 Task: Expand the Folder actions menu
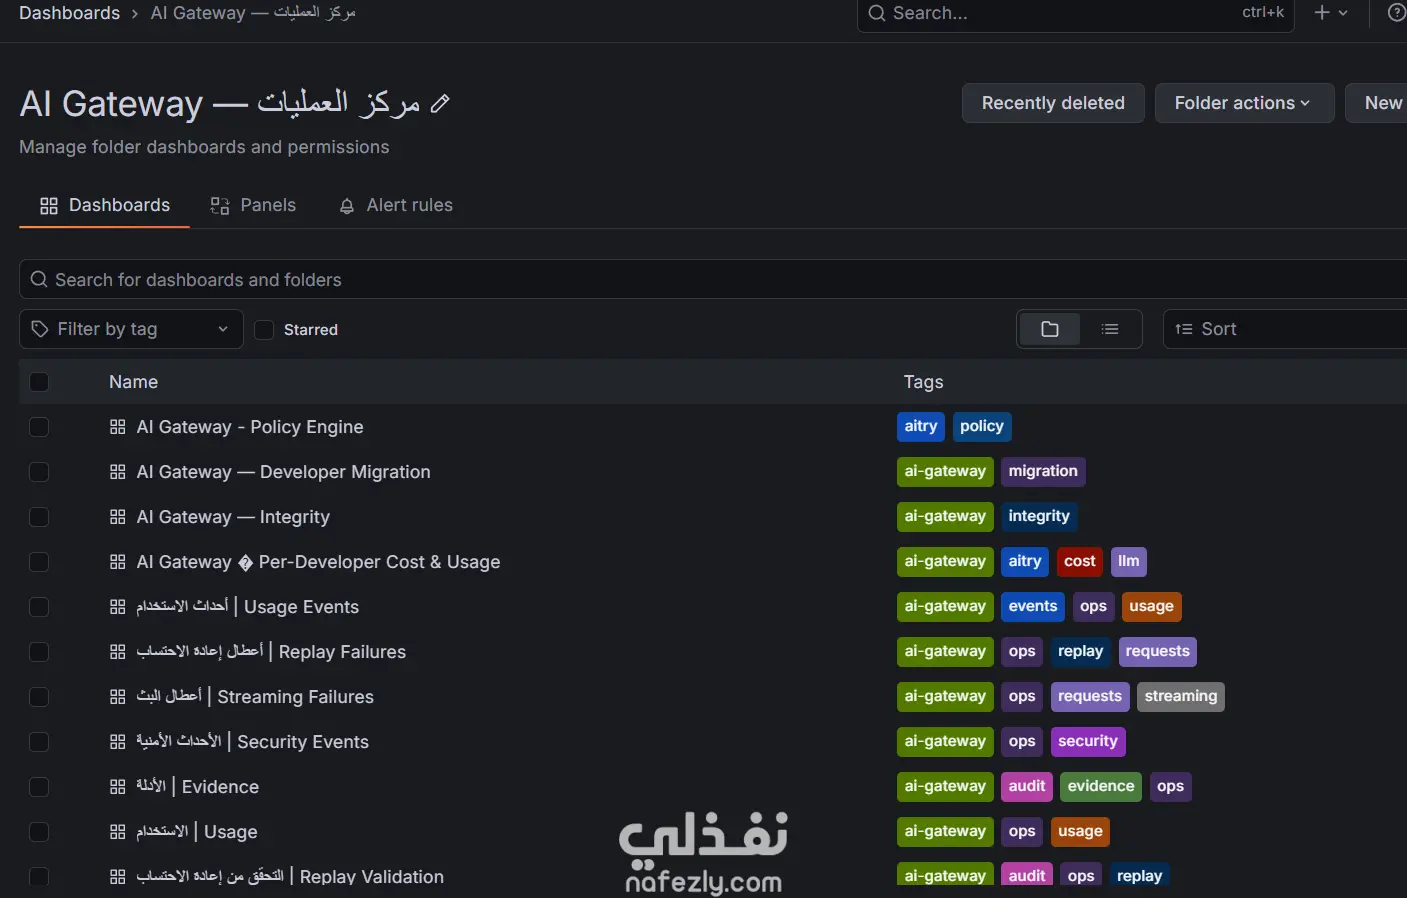[1244, 103]
